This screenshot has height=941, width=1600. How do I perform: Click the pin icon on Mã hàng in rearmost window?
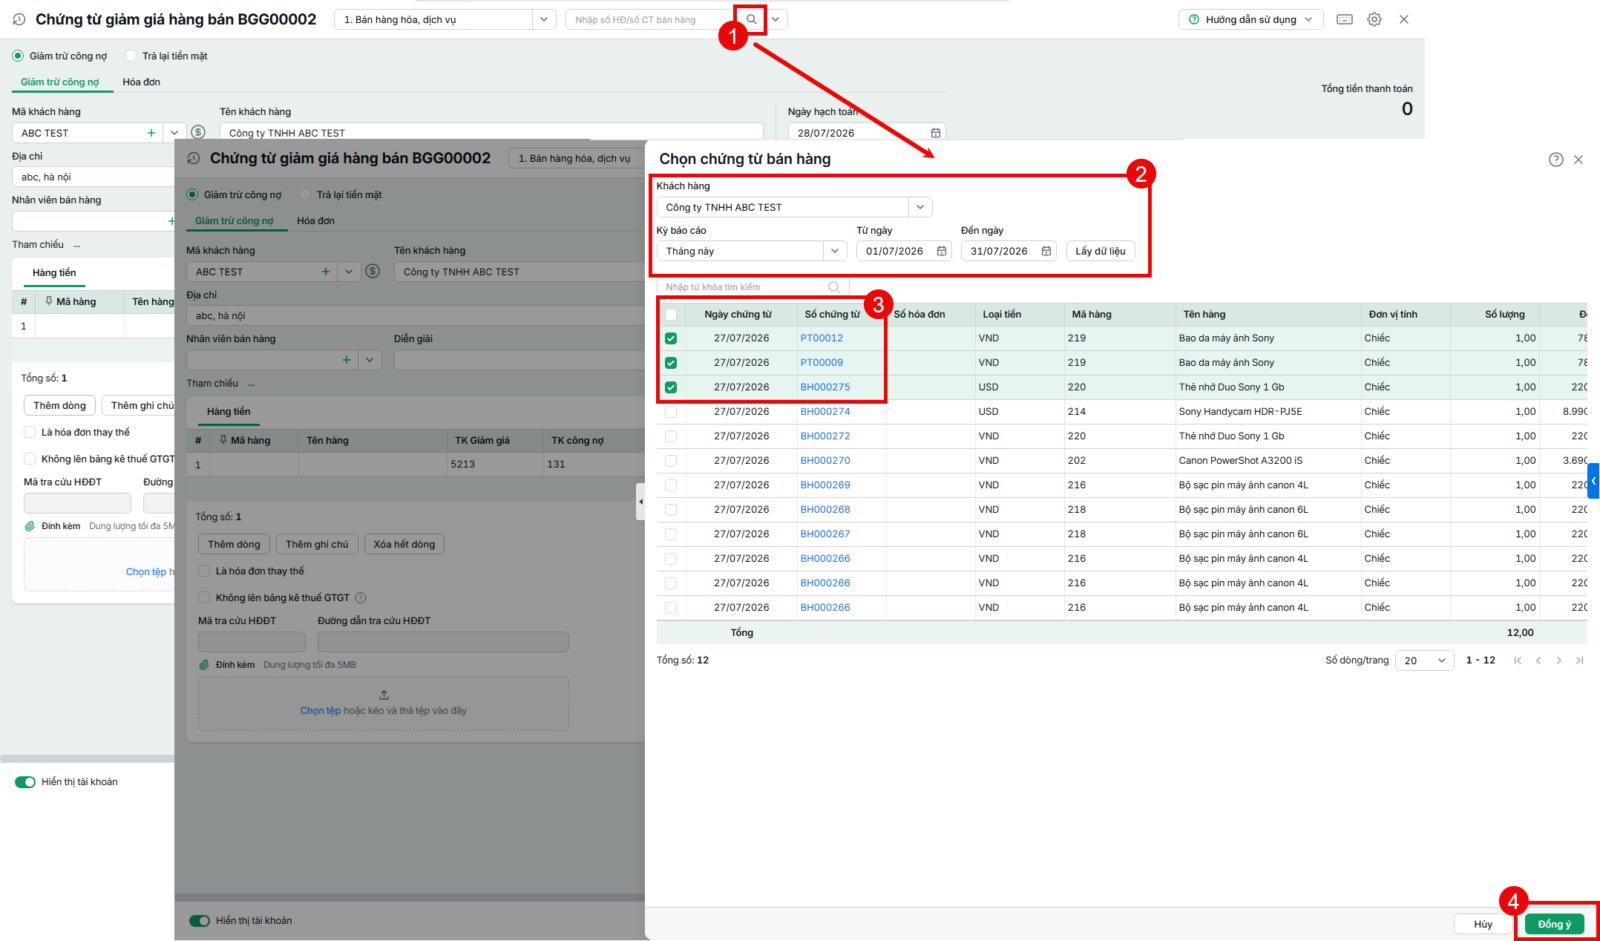coord(49,301)
